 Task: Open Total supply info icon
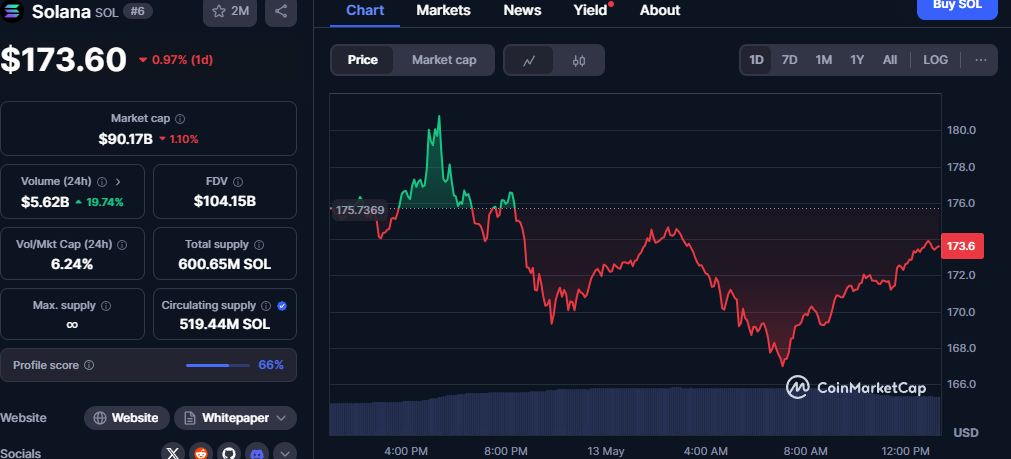click(259, 245)
